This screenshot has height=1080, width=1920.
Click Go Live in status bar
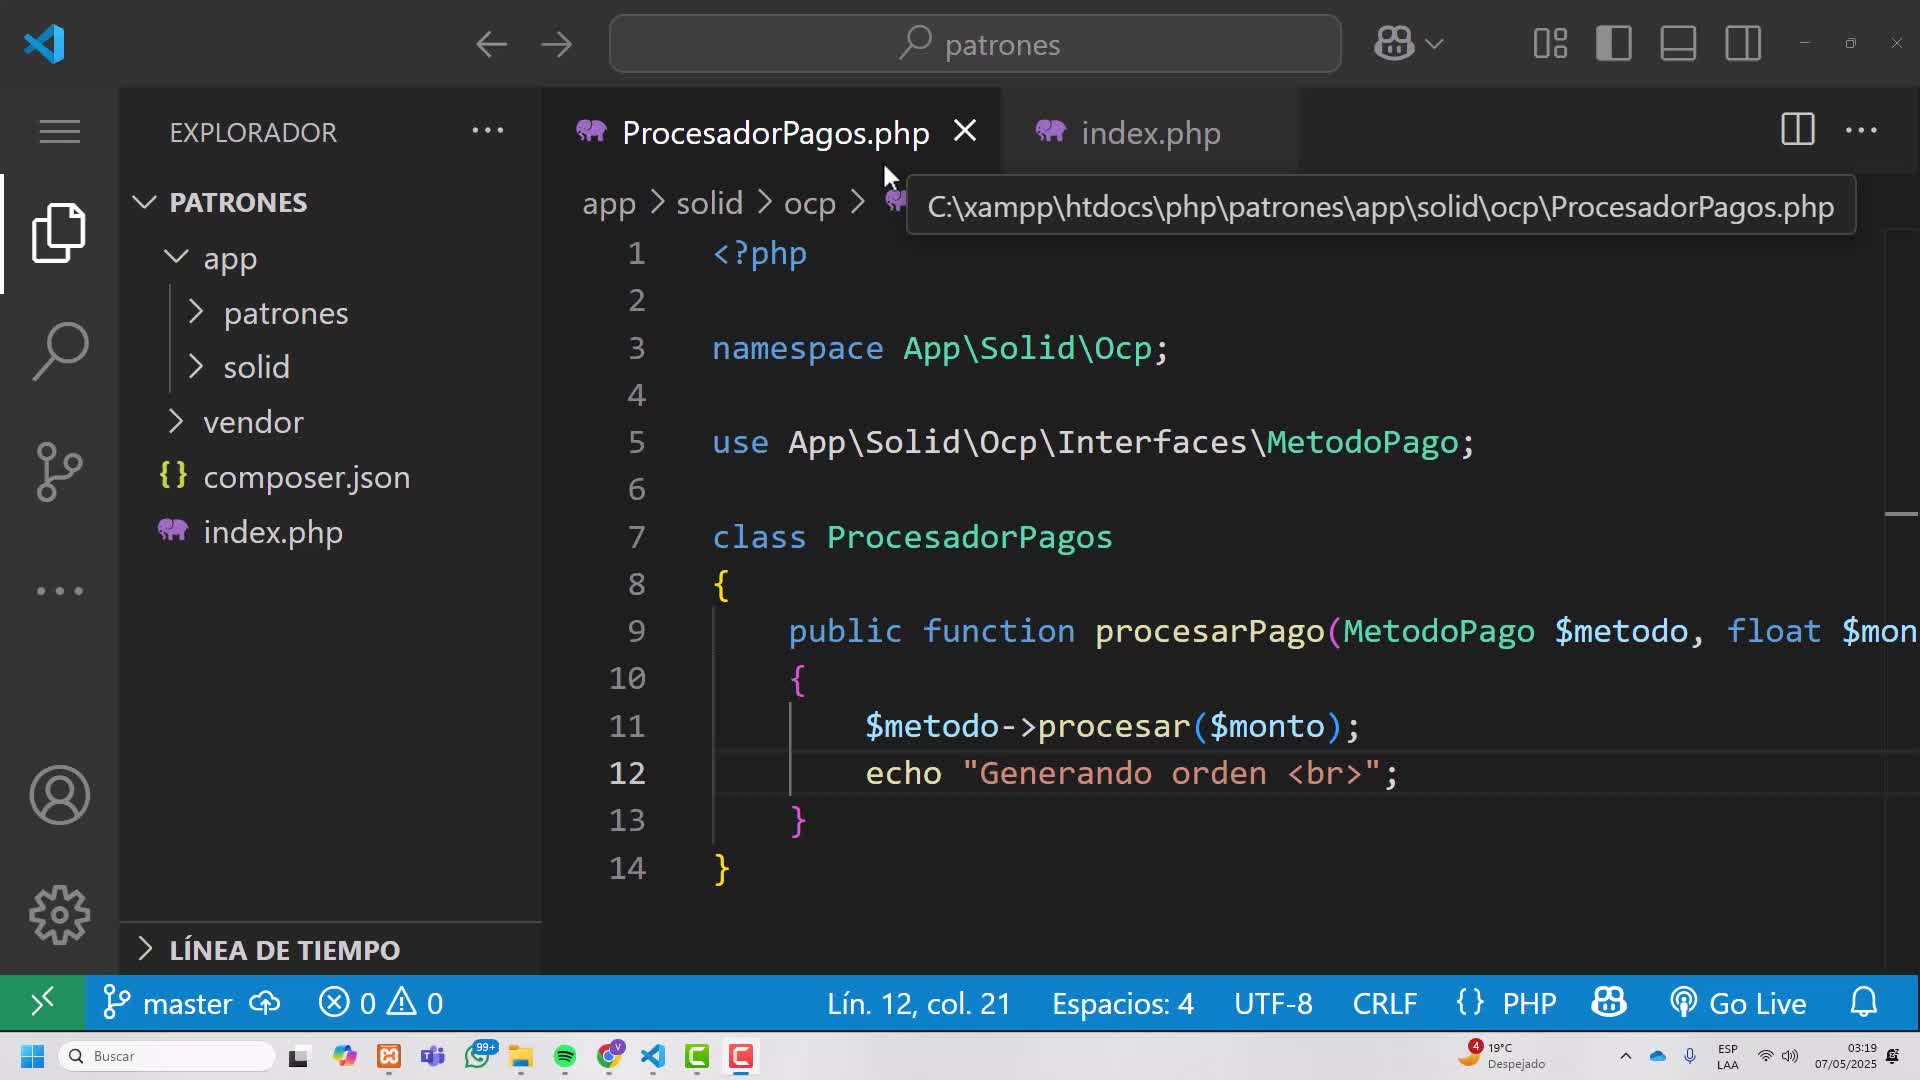click(x=1738, y=1002)
